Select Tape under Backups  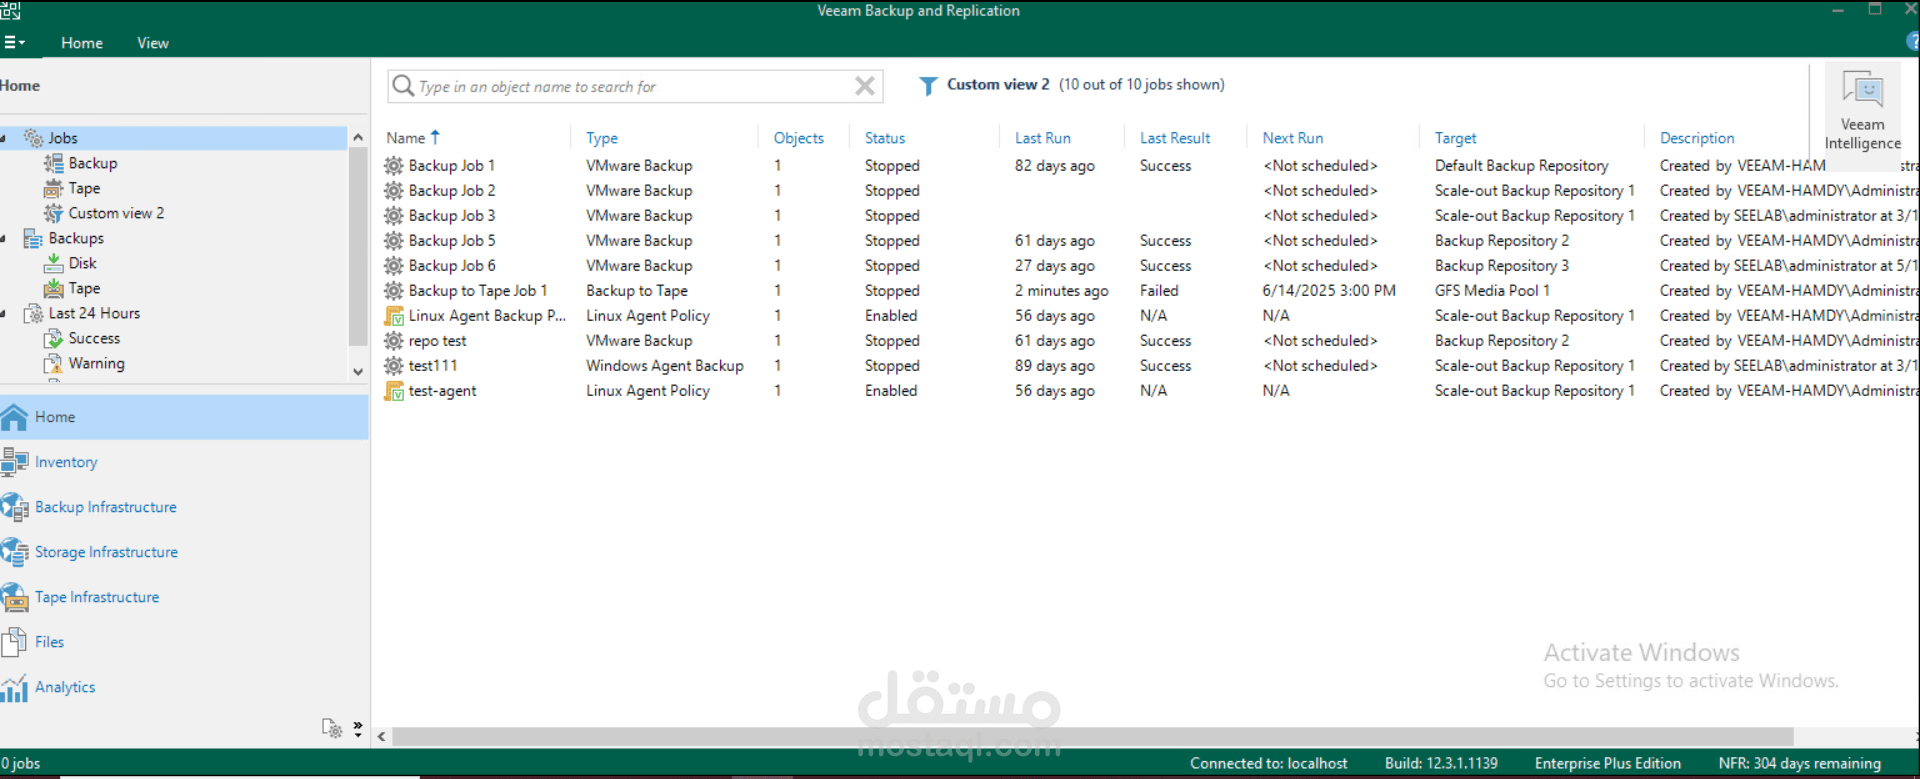84,288
